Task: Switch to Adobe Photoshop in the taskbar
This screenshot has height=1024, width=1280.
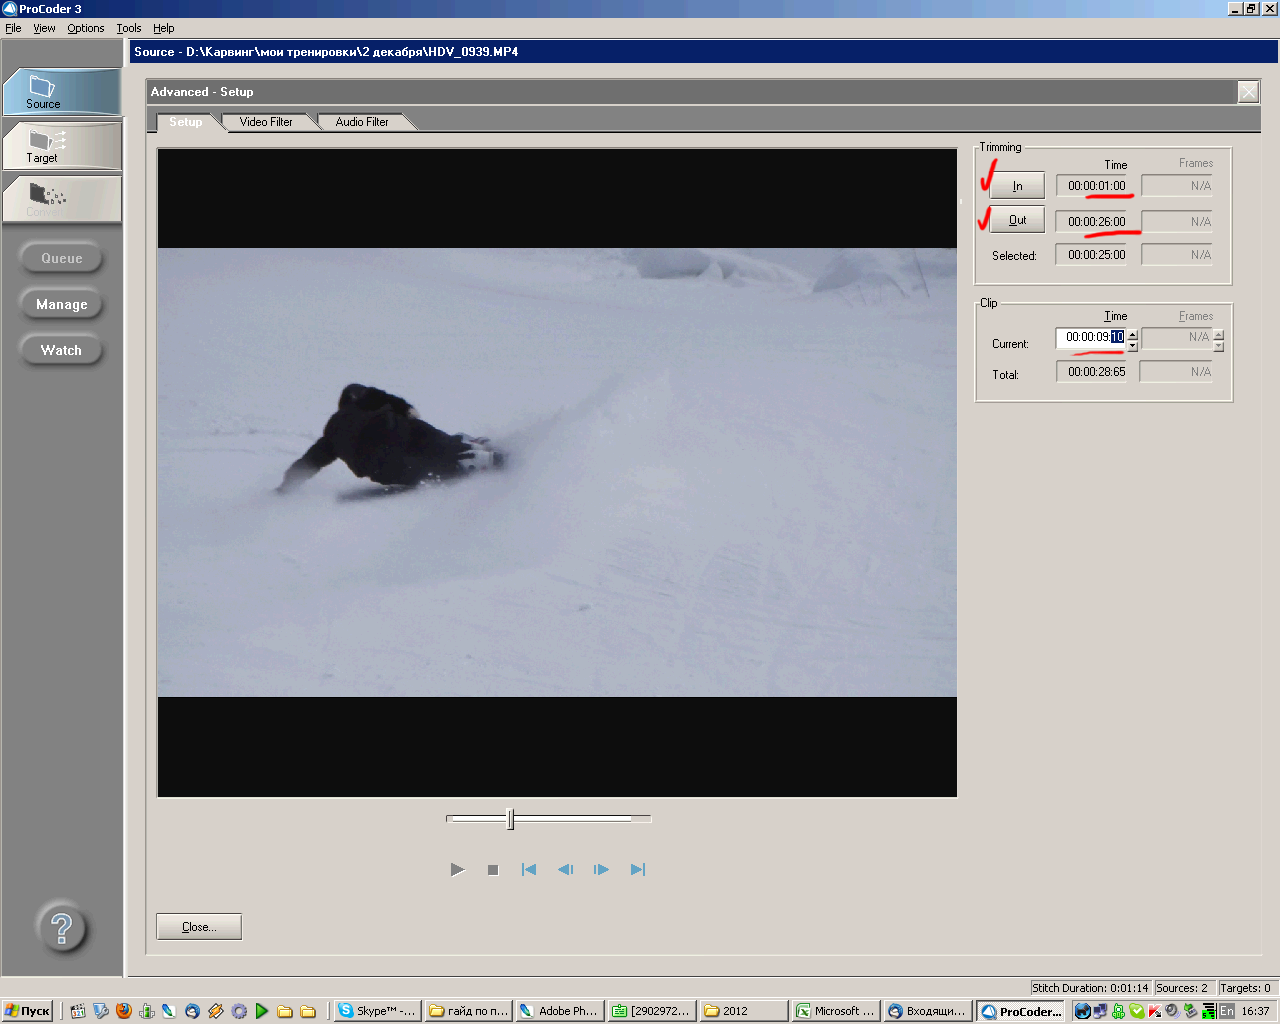Action: click(559, 1011)
